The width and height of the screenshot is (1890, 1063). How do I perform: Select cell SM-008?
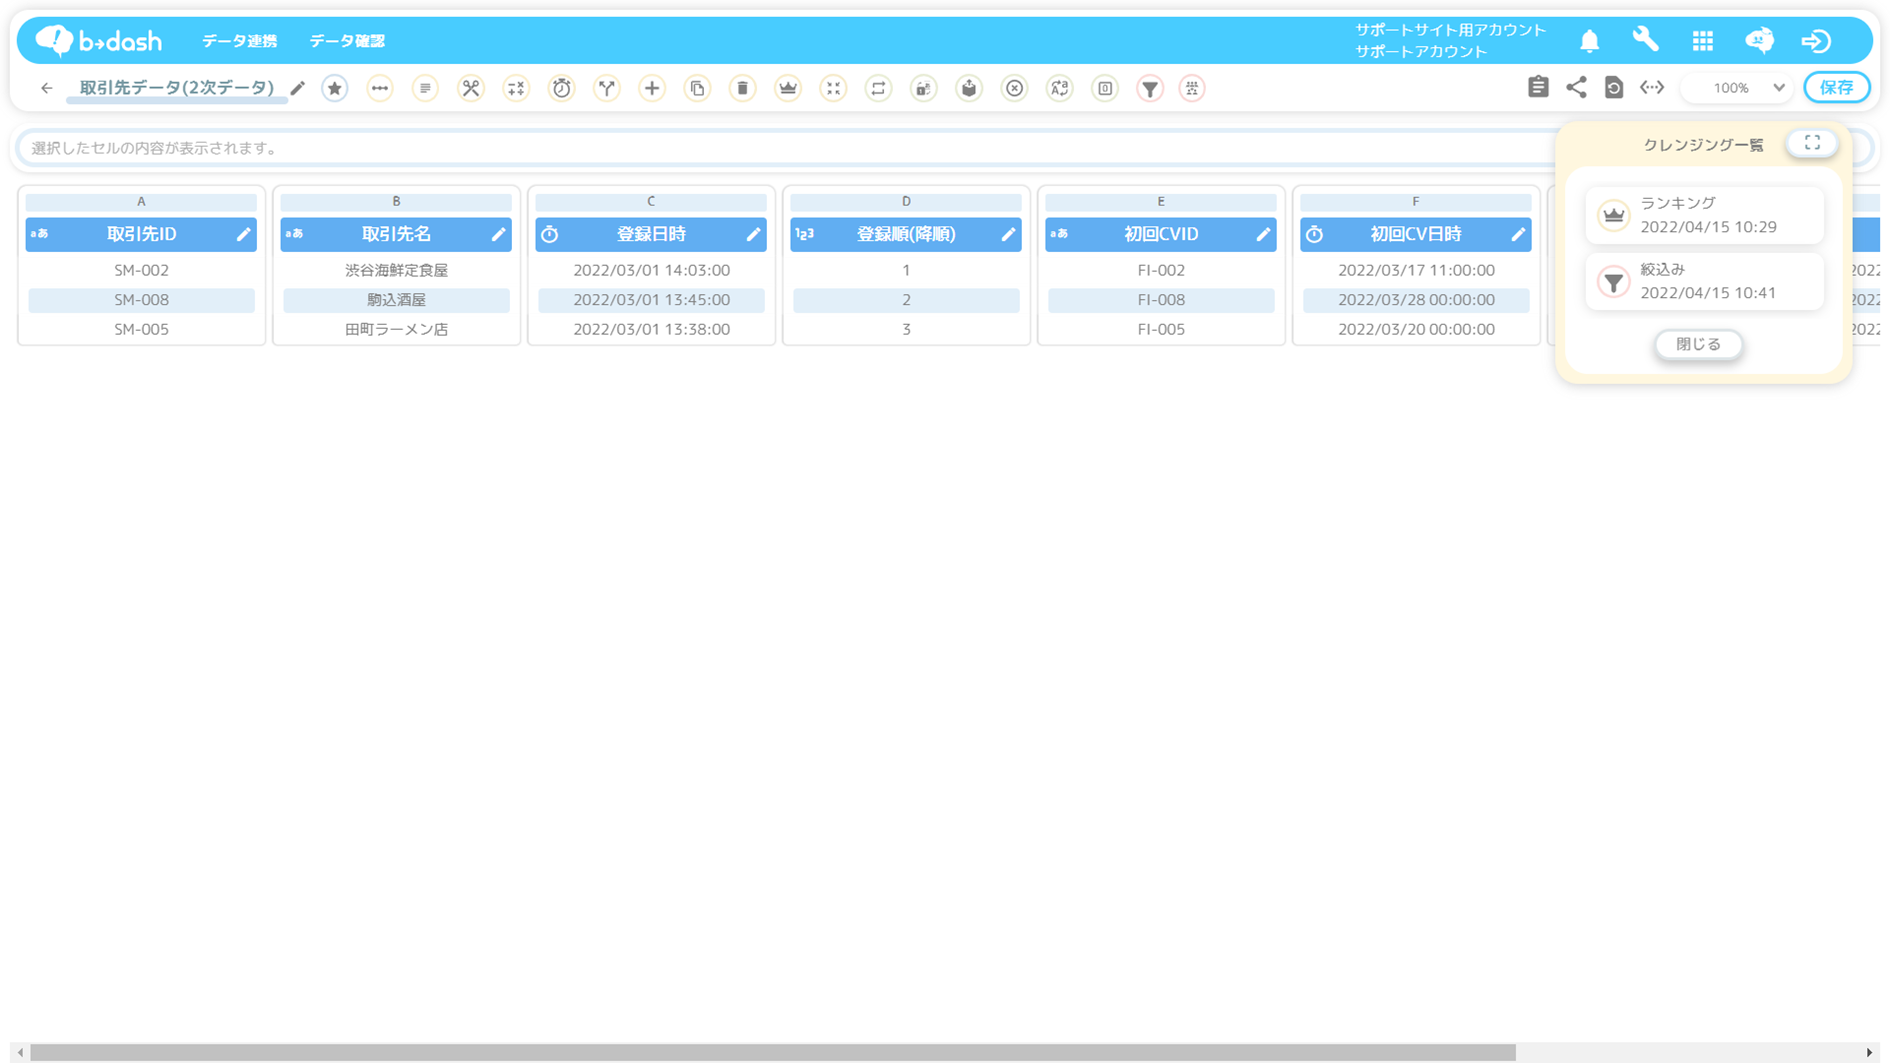click(141, 300)
